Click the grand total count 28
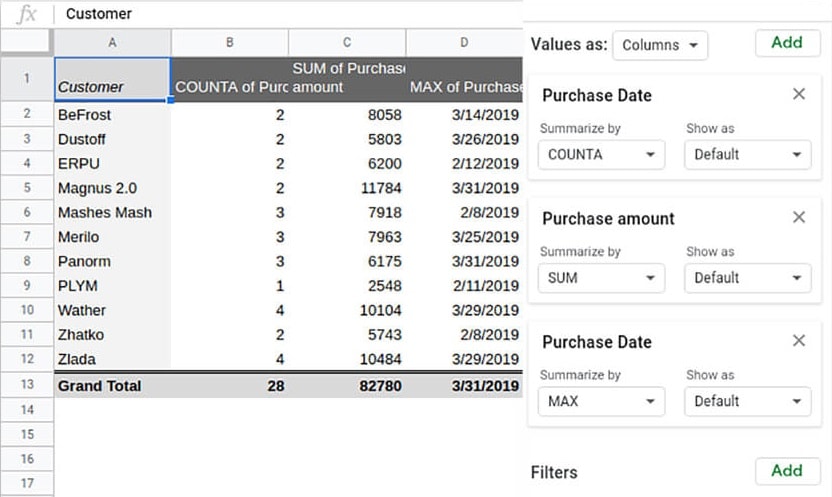 230,386
